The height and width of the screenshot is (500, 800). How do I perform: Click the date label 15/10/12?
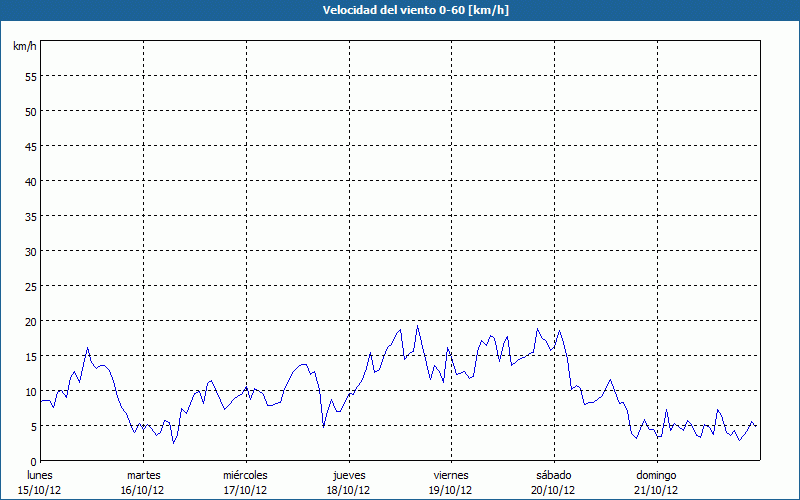coord(40,490)
